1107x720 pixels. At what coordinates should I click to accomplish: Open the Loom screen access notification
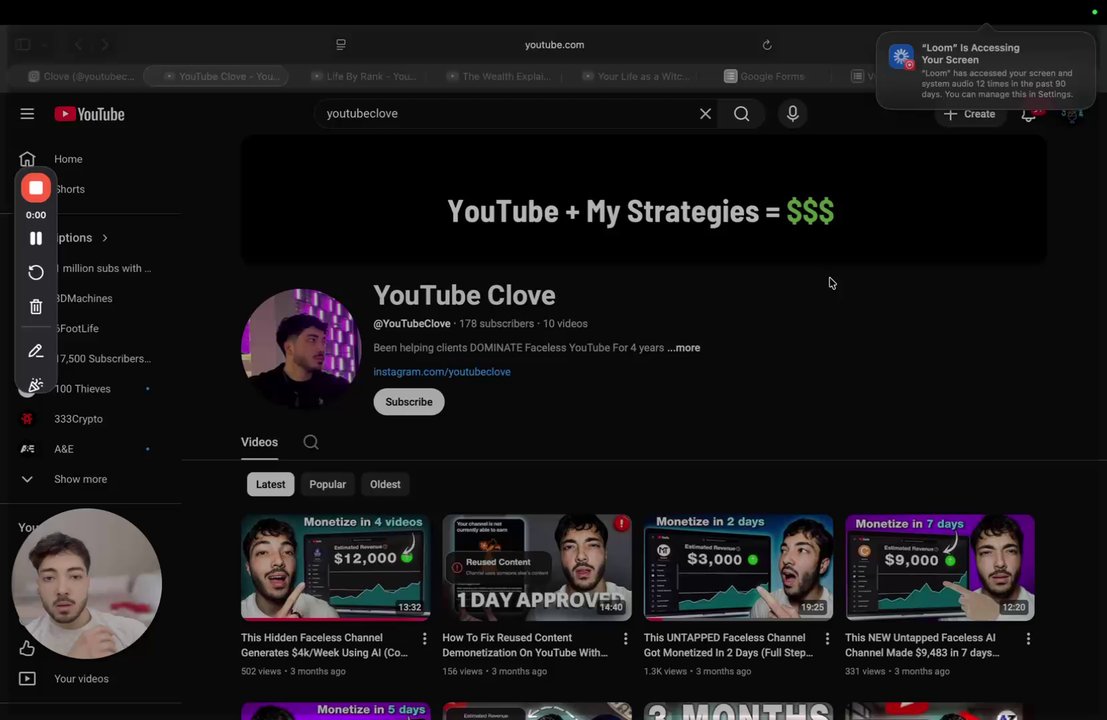pyautogui.click(x=986, y=71)
